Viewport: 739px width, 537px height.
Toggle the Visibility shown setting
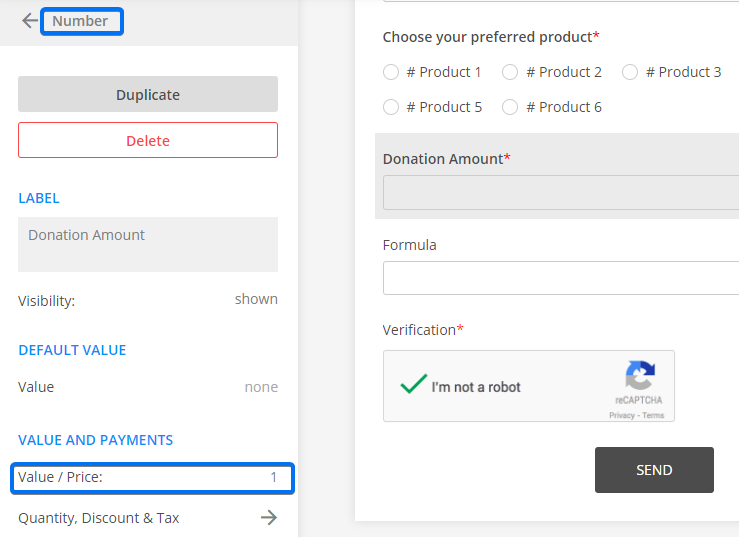click(x=256, y=299)
